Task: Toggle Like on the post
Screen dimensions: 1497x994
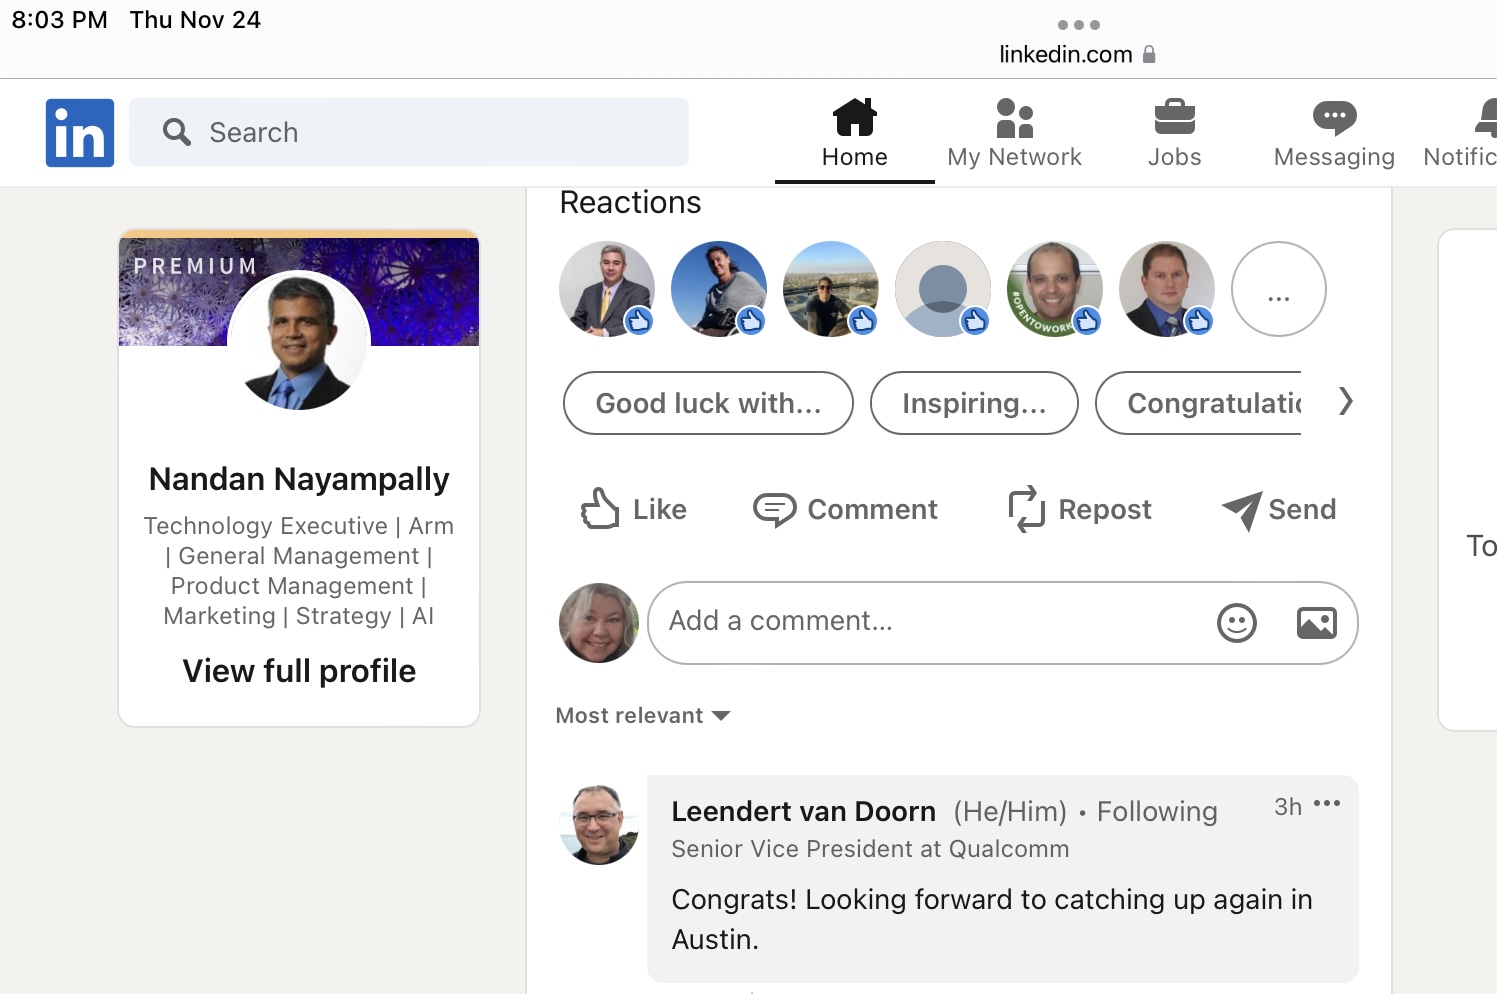Action: [x=634, y=510]
